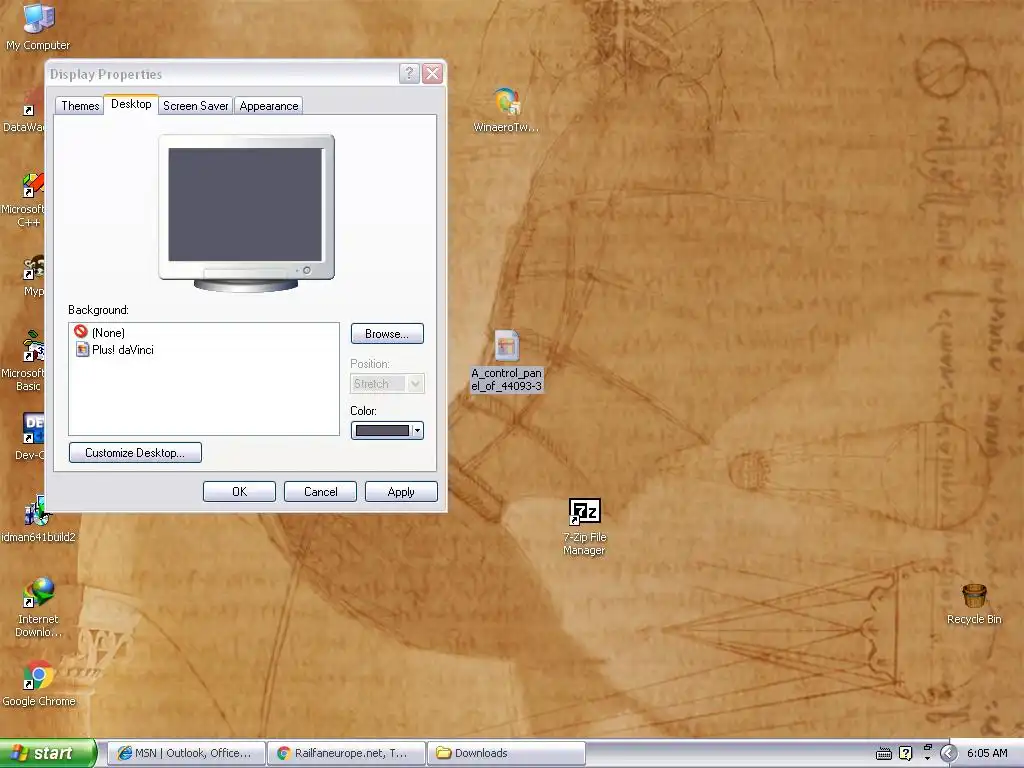Select the Recycle Bin icon
Image resolution: width=1024 pixels, height=768 pixels.
(974, 604)
